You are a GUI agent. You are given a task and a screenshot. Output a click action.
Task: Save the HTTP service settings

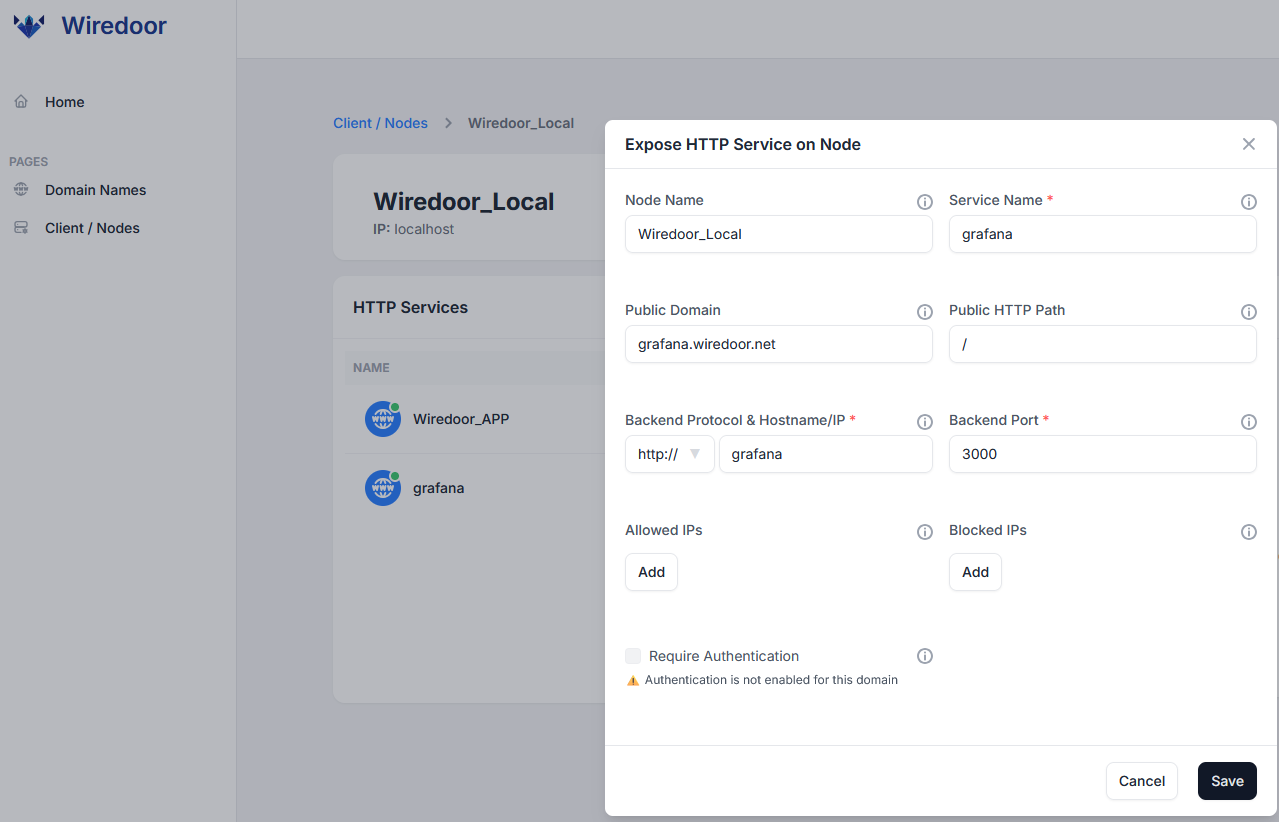1227,781
